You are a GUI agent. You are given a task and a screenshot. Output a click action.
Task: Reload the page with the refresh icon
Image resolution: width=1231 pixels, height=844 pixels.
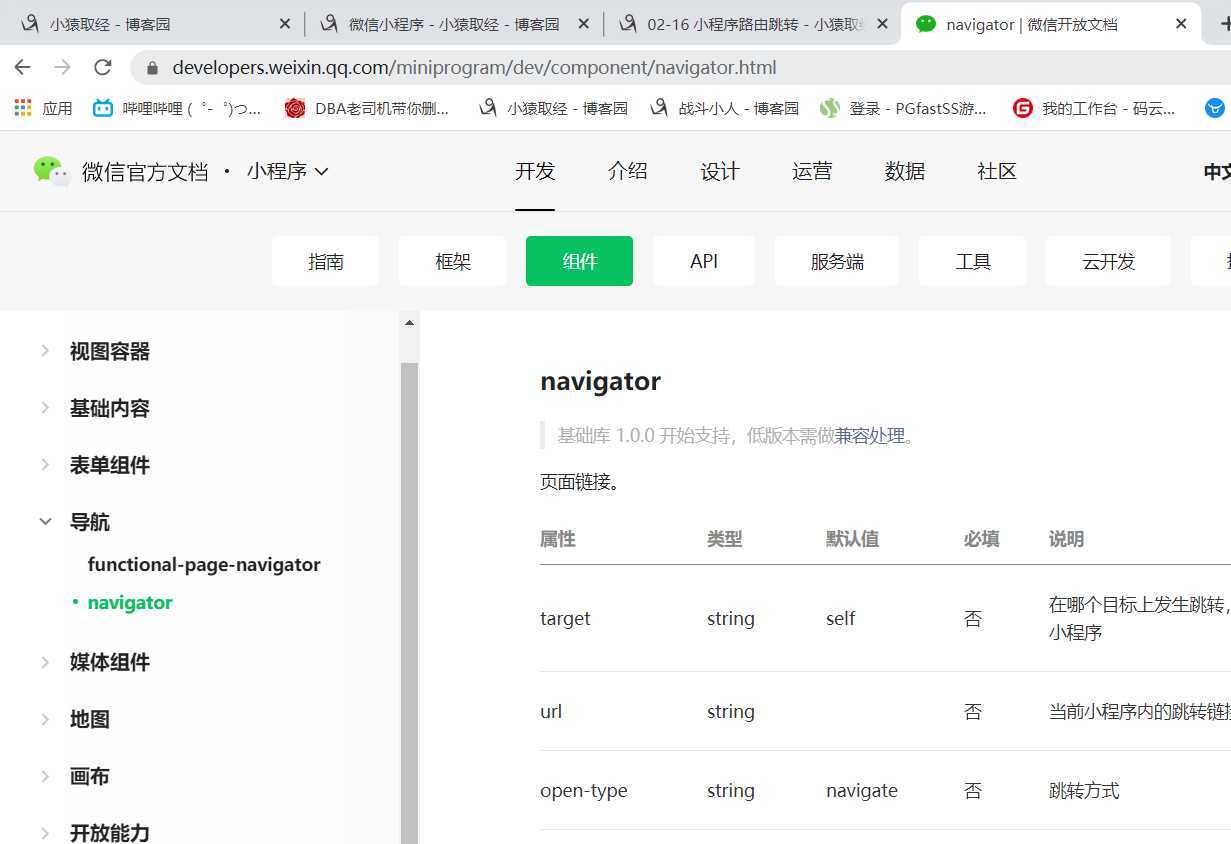coord(102,67)
